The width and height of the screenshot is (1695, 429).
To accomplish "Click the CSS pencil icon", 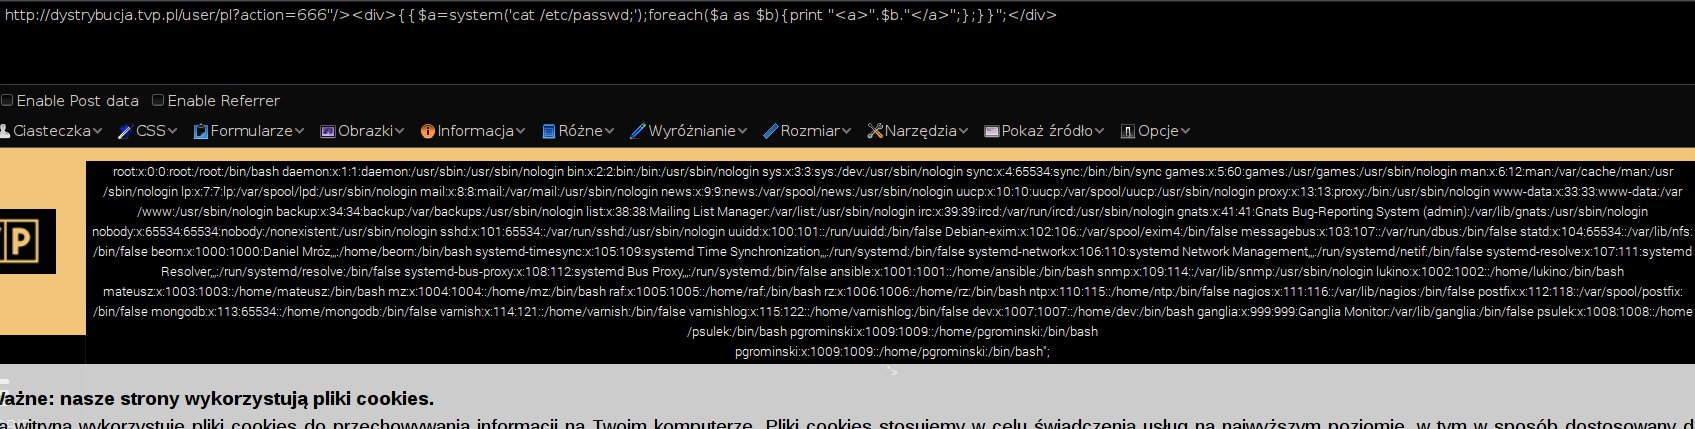I will click(125, 131).
